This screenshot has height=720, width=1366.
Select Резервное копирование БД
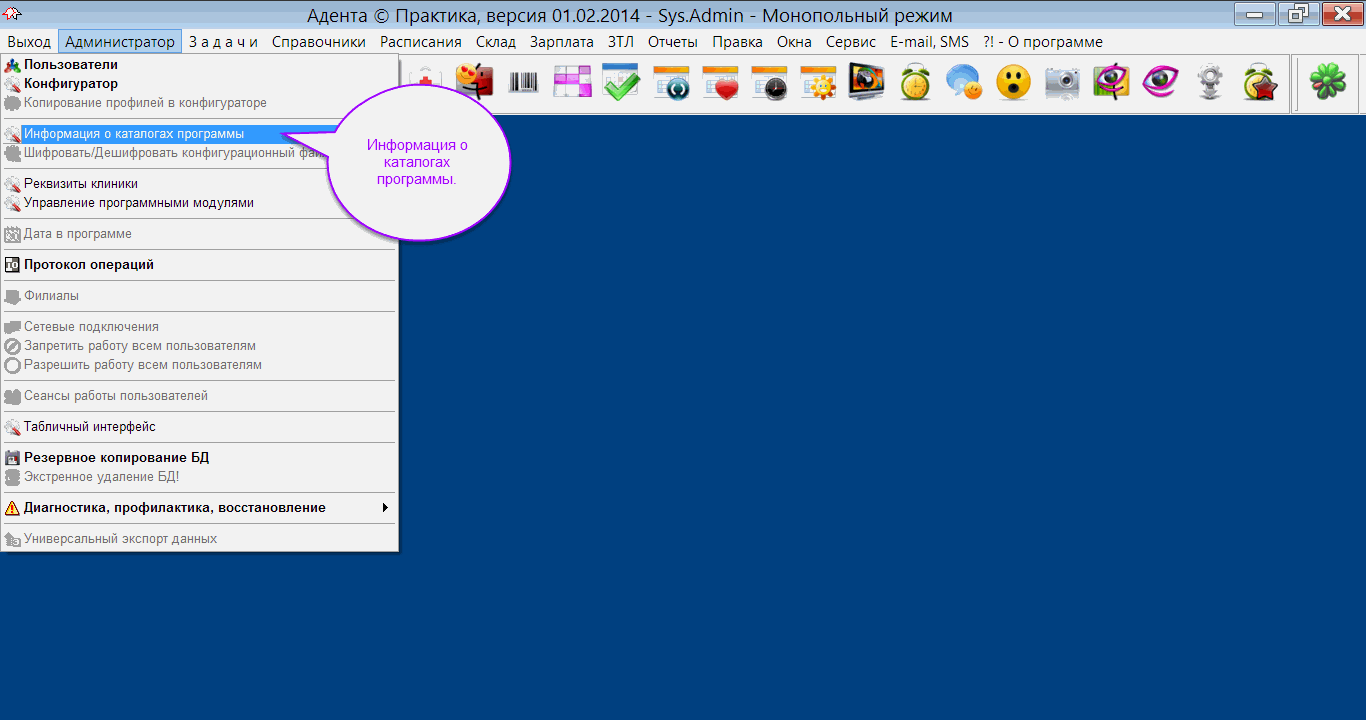pos(116,458)
